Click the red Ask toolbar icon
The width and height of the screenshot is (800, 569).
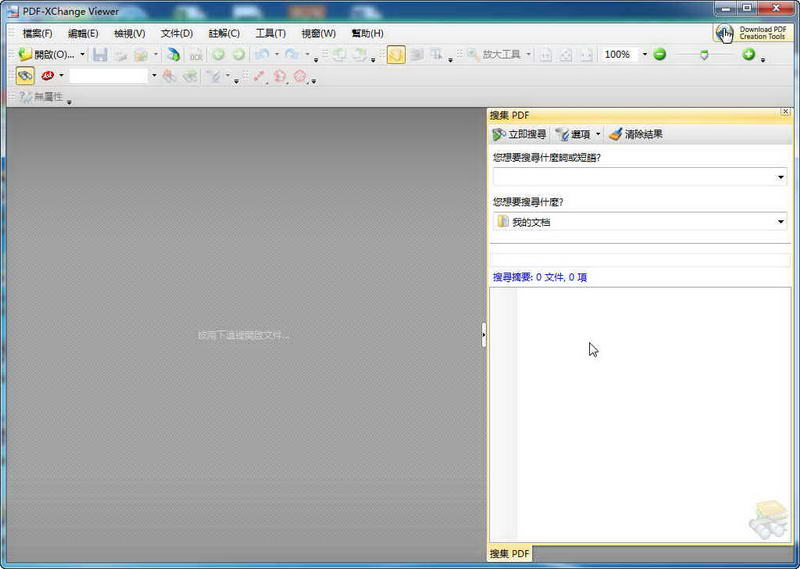(x=47, y=76)
